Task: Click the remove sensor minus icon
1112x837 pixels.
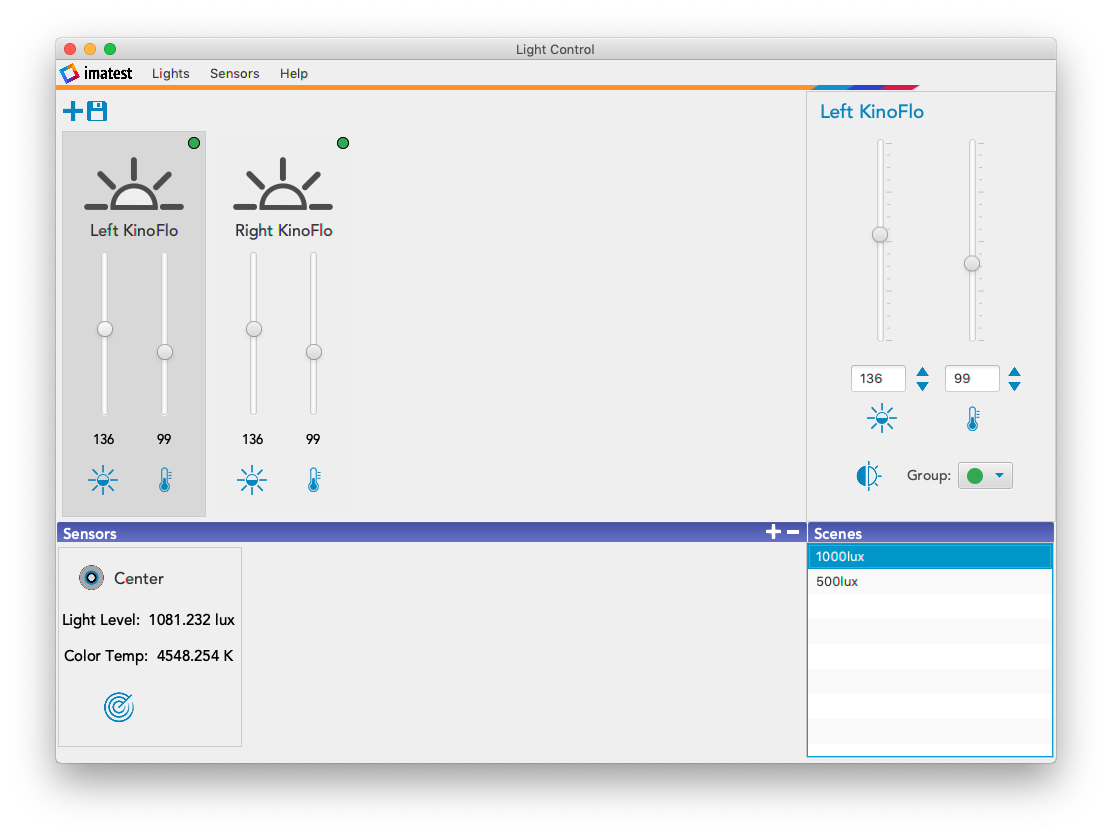Action: tap(793, 533)
